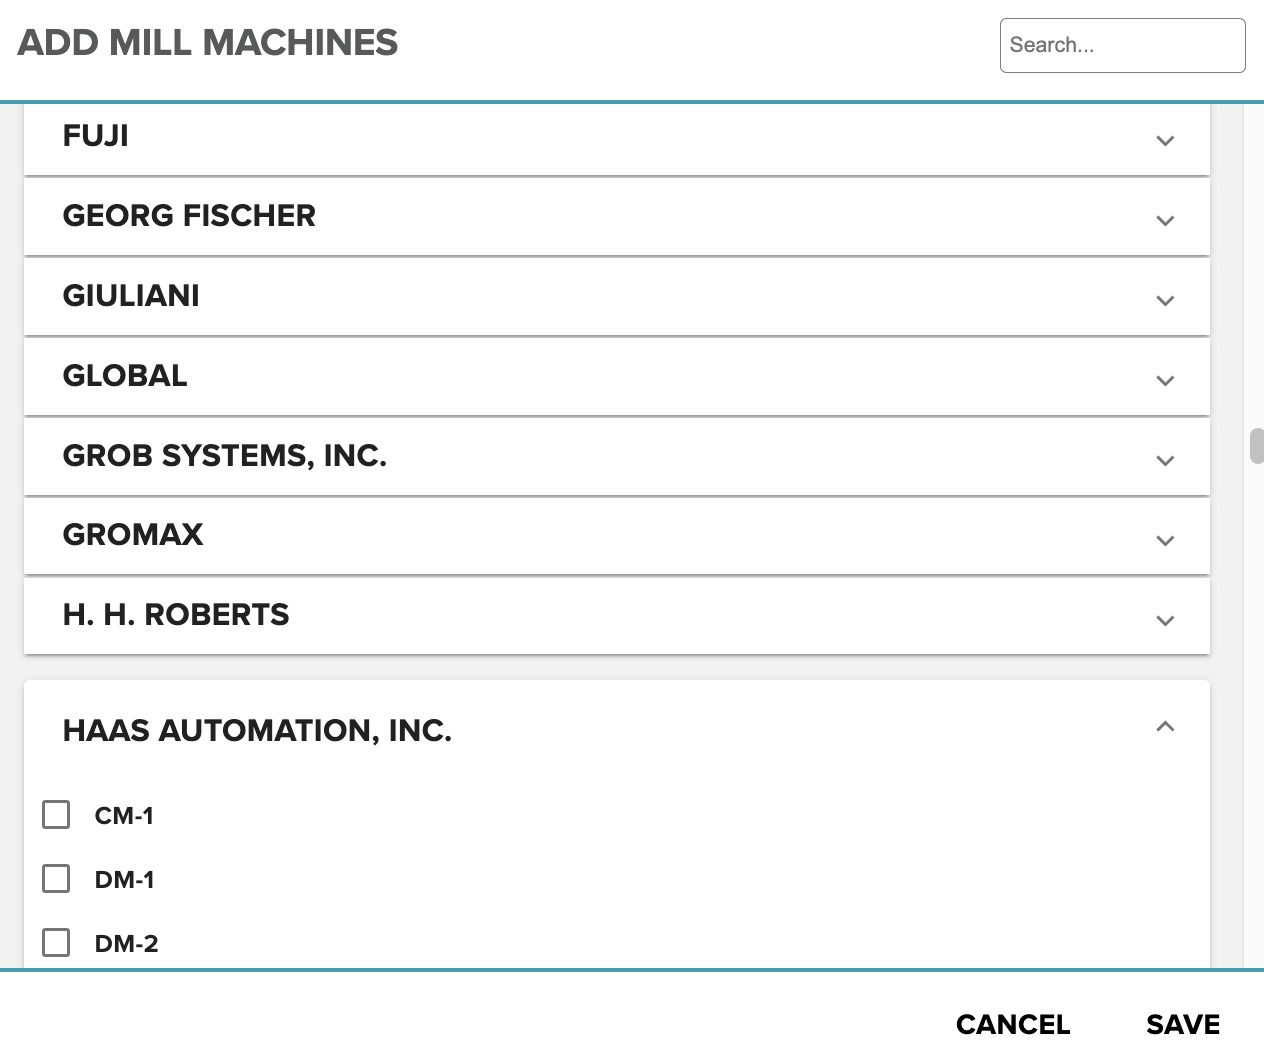
Task: Focus the Search input field
Action: coord(1122,45)
